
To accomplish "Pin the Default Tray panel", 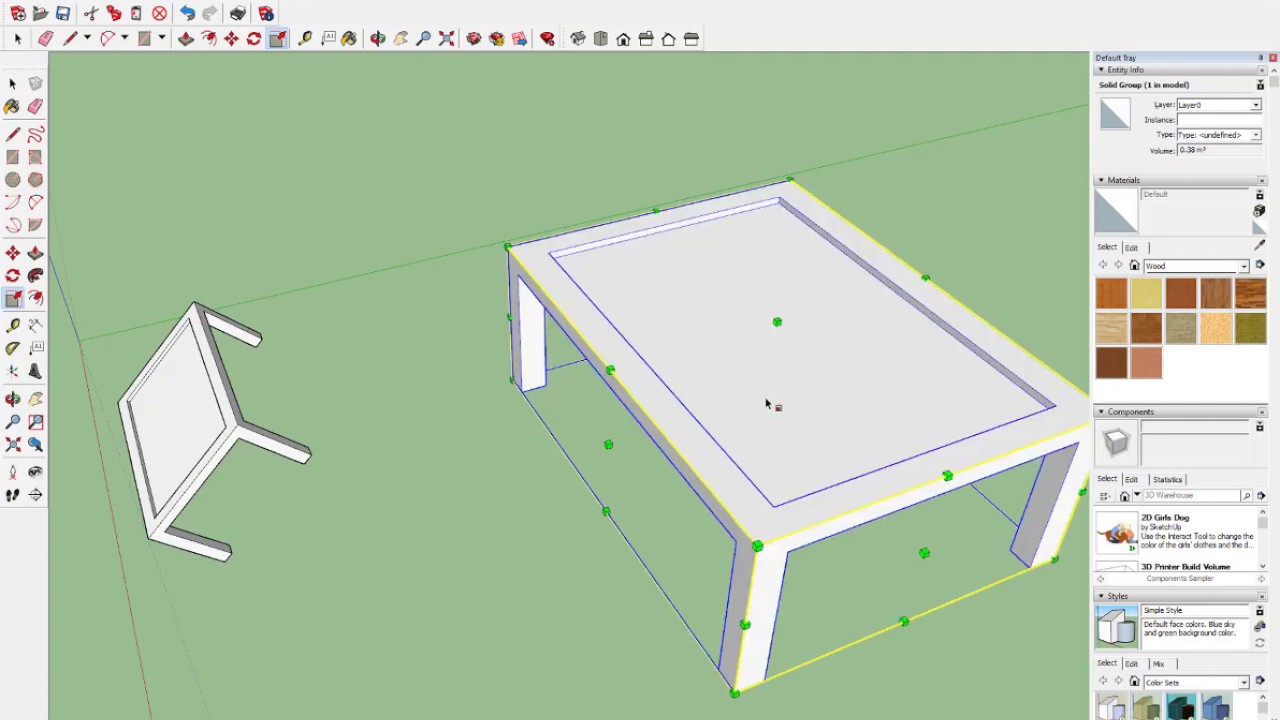I will point(1261,58).
